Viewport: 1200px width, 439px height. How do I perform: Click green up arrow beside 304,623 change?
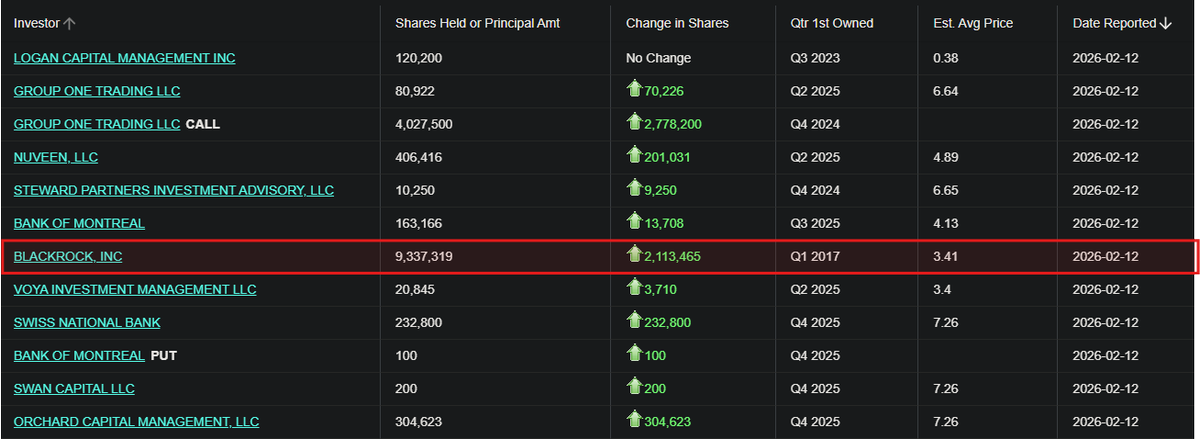point(633,421)
